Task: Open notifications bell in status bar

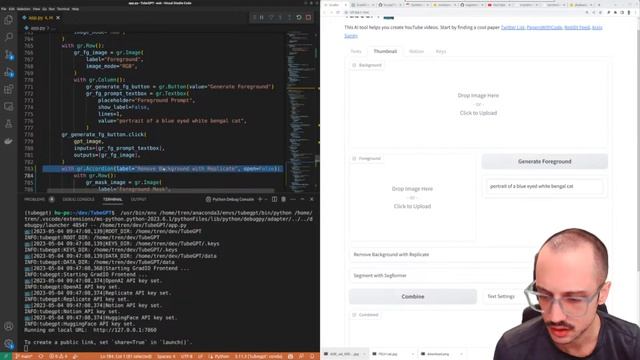Action: pos(311,356)
